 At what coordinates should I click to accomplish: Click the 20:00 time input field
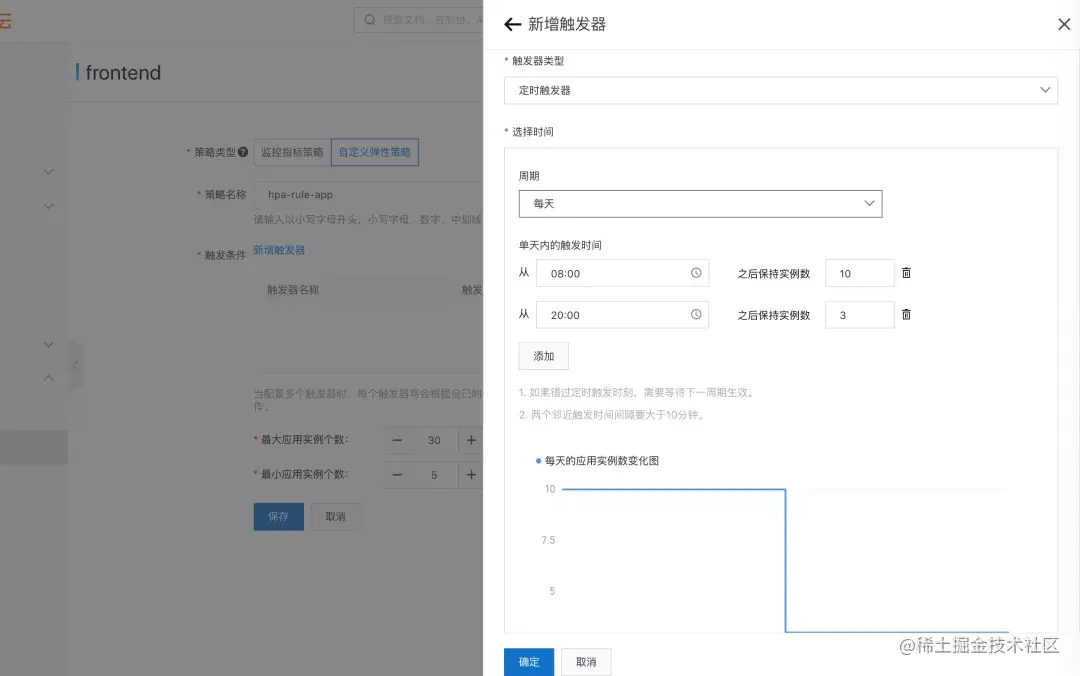(622, 315)
